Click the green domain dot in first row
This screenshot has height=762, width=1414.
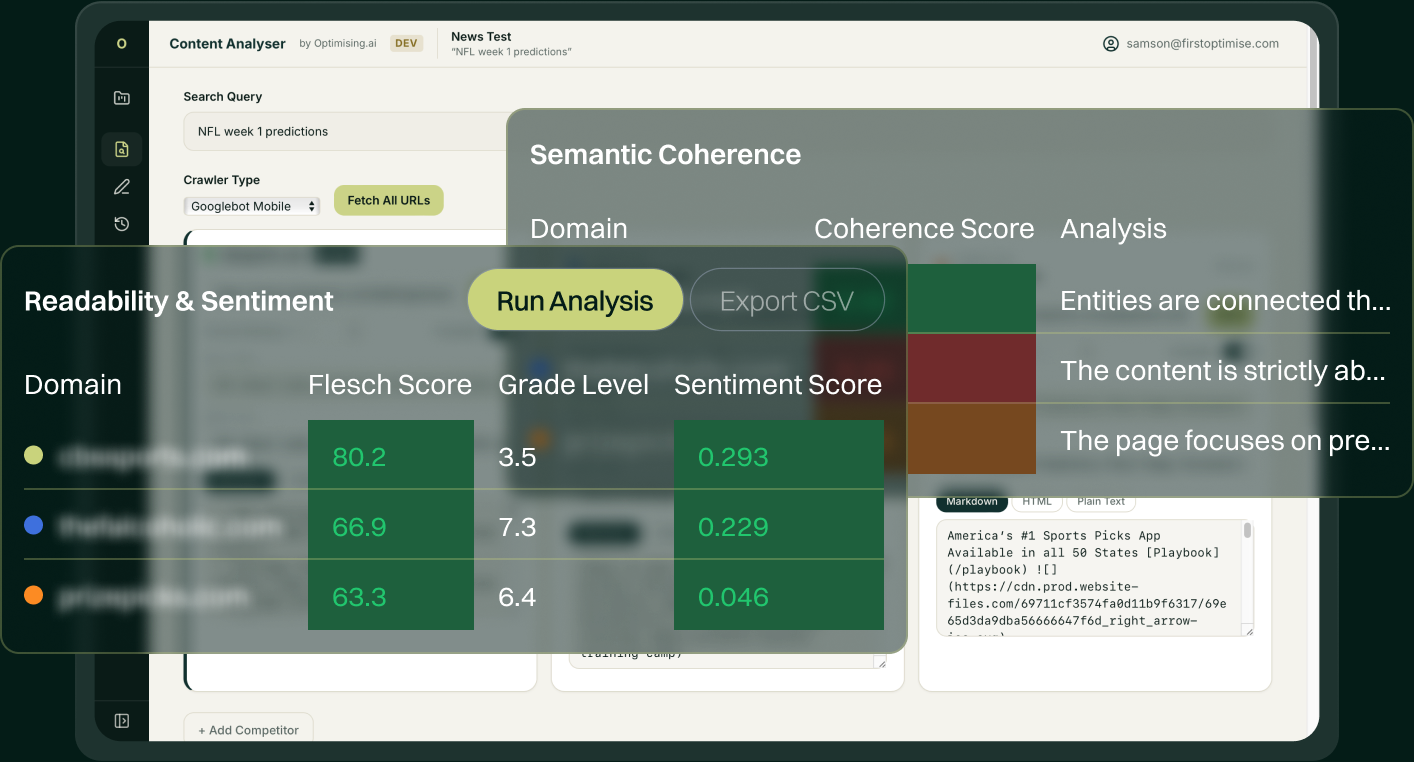pos(34,456)
